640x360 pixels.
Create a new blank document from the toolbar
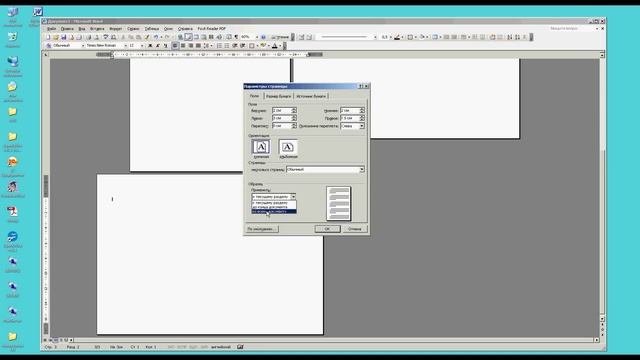pos(48,37)
